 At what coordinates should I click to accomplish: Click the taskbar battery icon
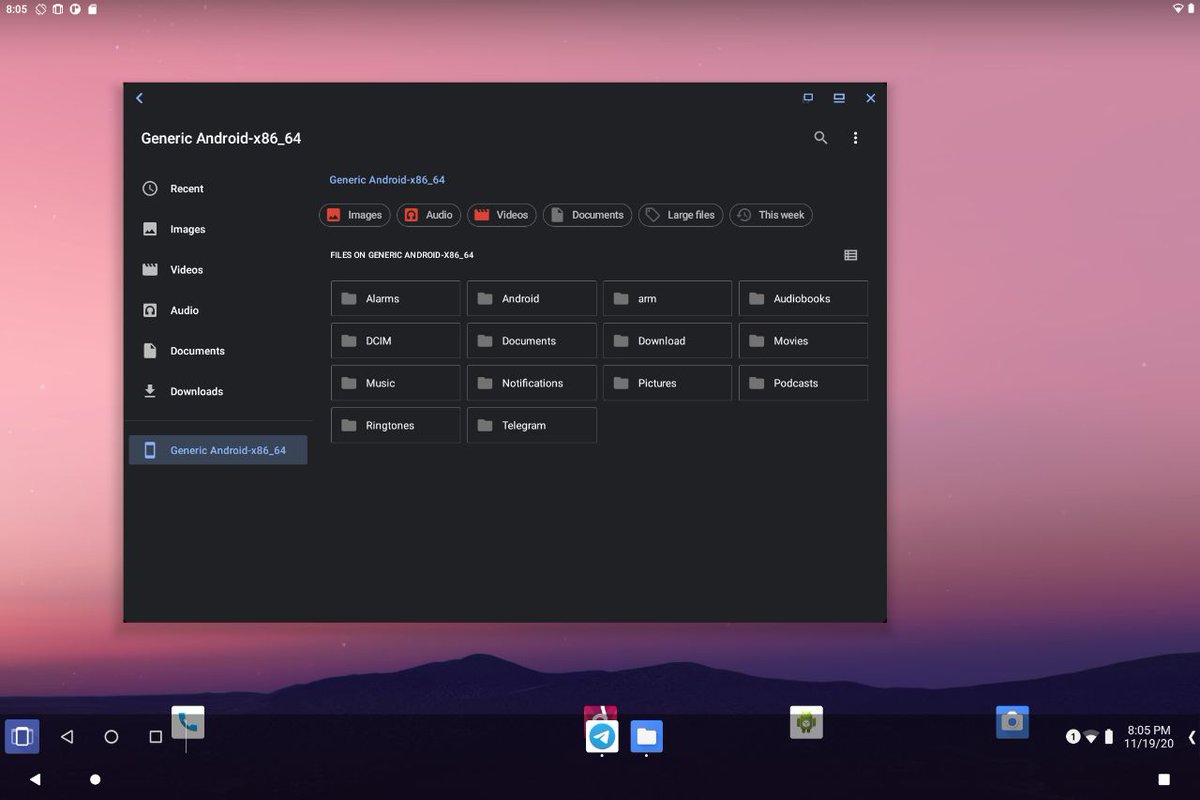(1108, 737)
